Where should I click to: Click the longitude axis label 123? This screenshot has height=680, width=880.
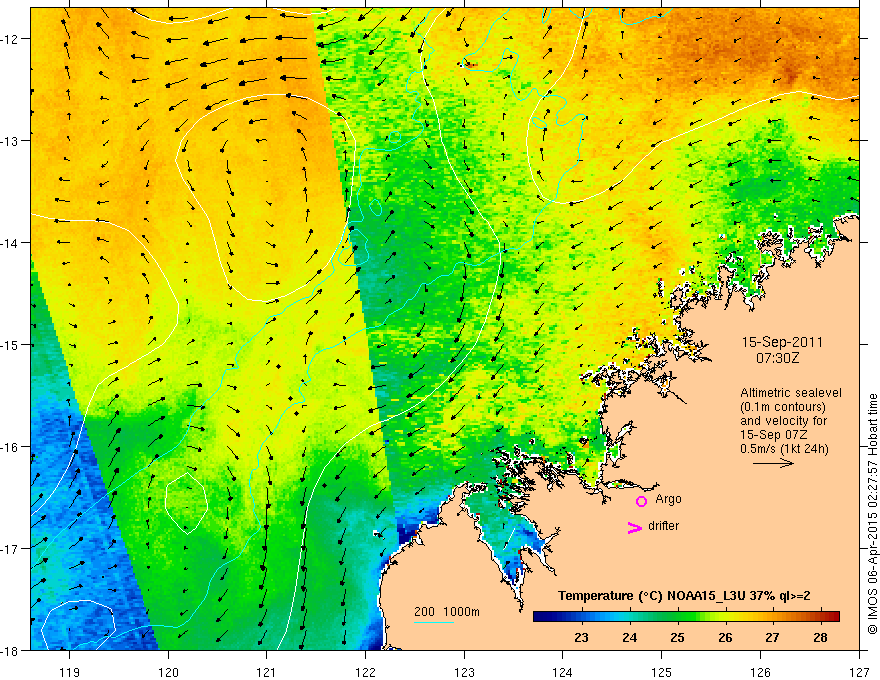pyautogui.click(x=464, y=672)
